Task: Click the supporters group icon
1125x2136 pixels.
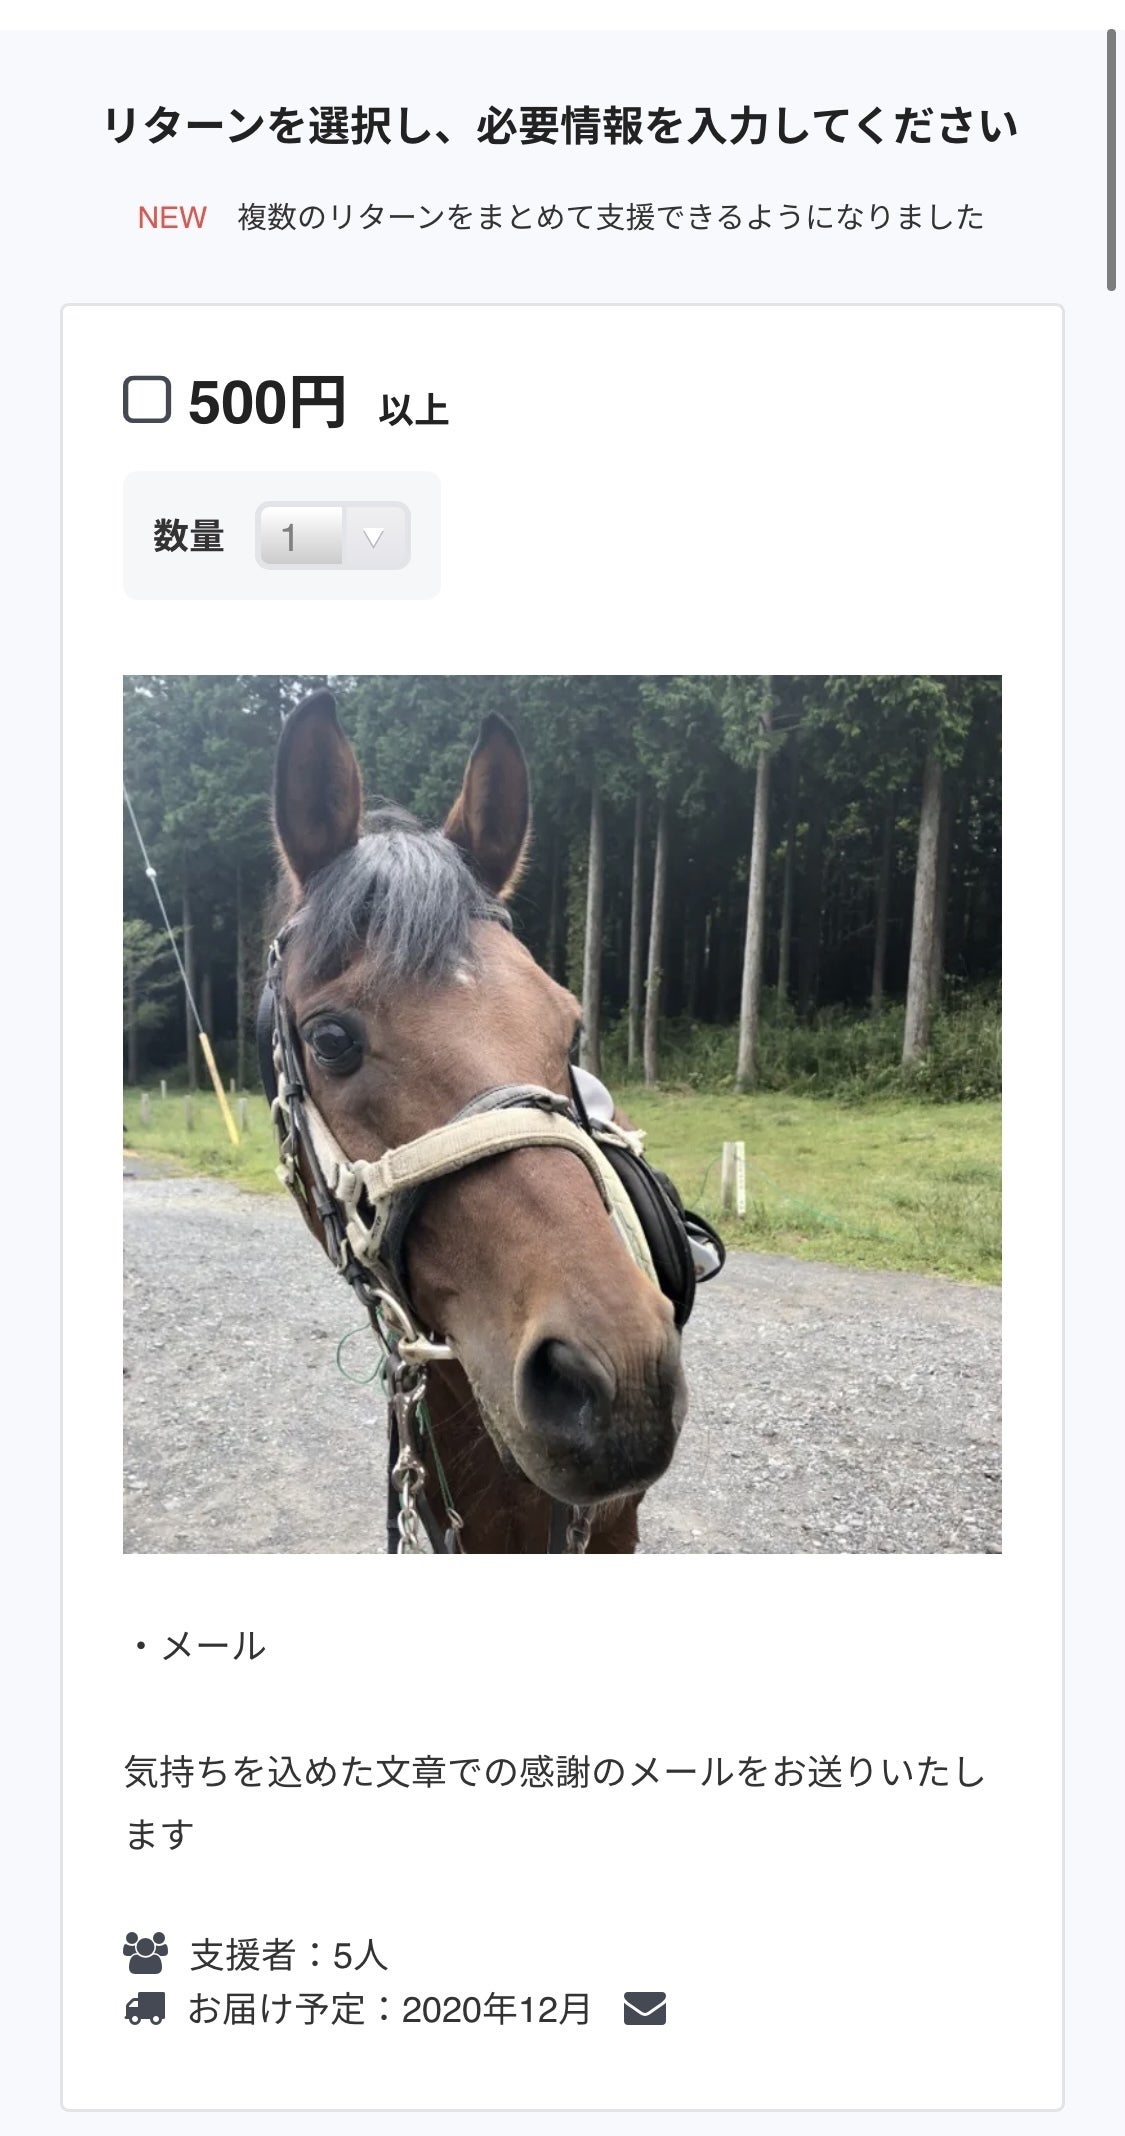Action: coord(145,1953)
